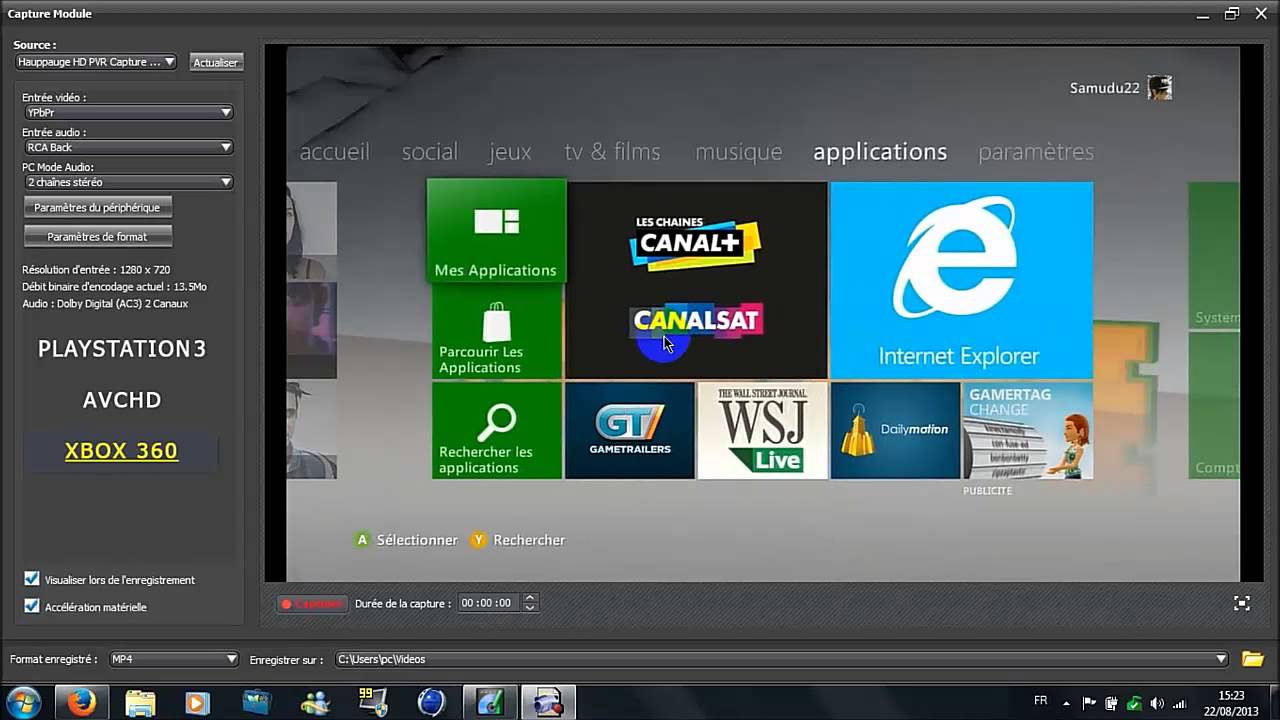Click the FR language indicator
The width and height of the screenshot is (1280, 720).
point(1041,701)
